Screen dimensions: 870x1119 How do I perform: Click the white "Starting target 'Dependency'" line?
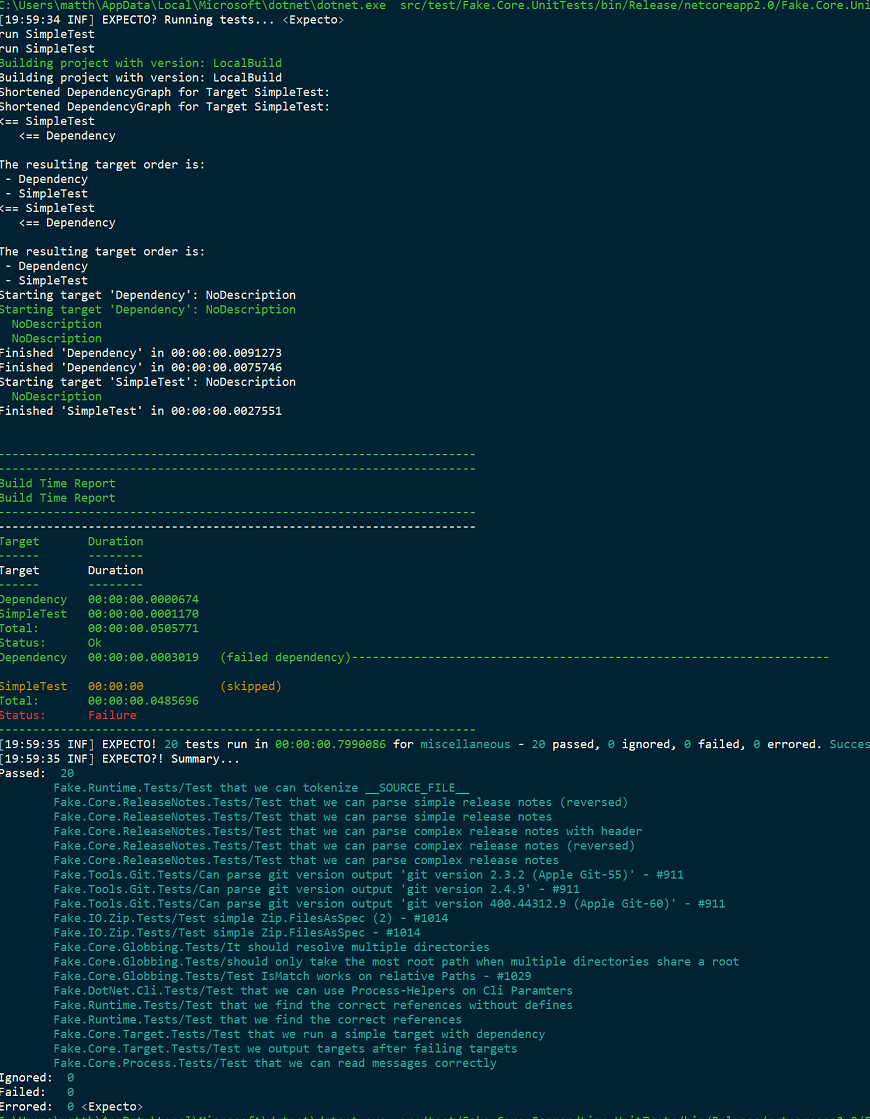tap(148, 295)
